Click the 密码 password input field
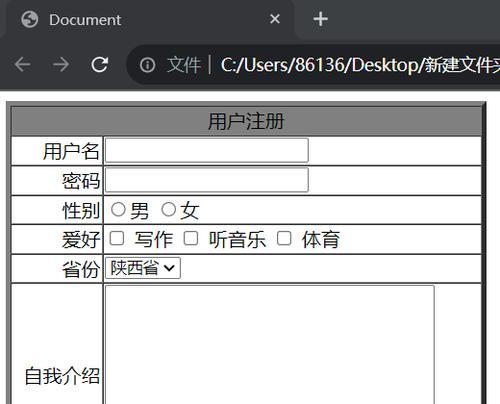Screen dimensions: 500x404 coord(207,180)
